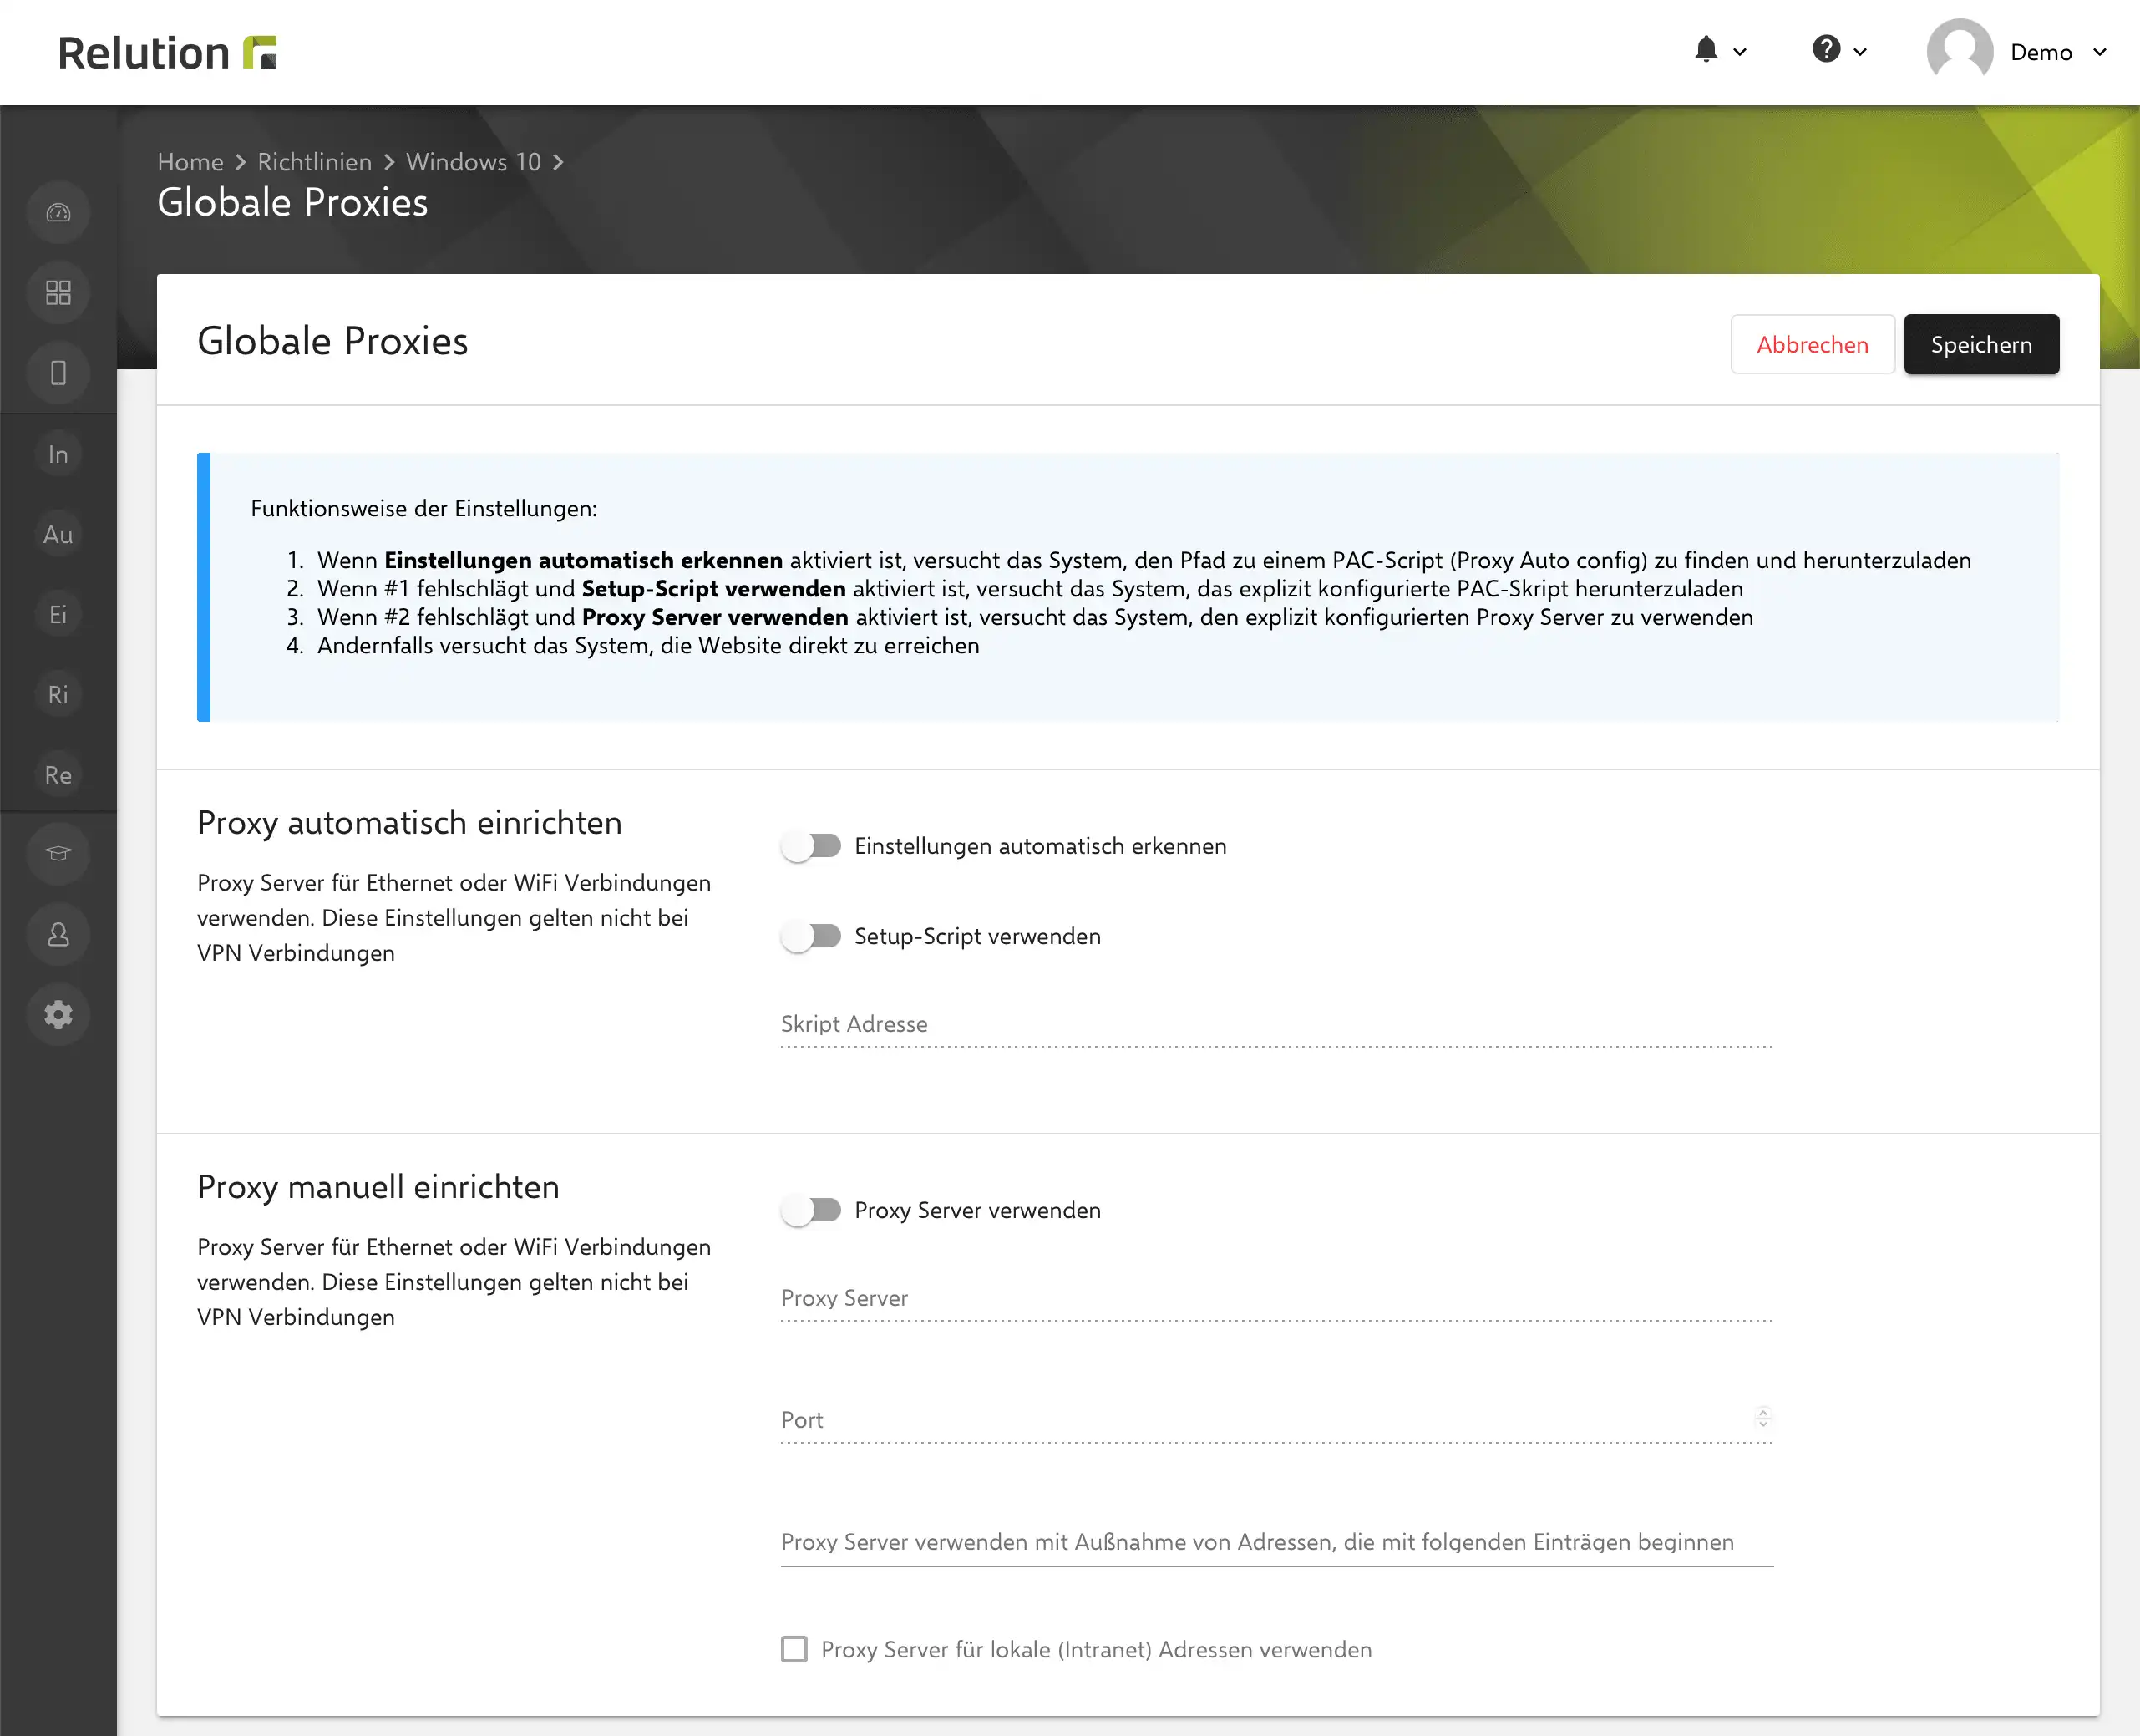2140x1736 pixels.
Task: Turn on Proxy Server verwenden toggle
Action: pos(811,1210)
